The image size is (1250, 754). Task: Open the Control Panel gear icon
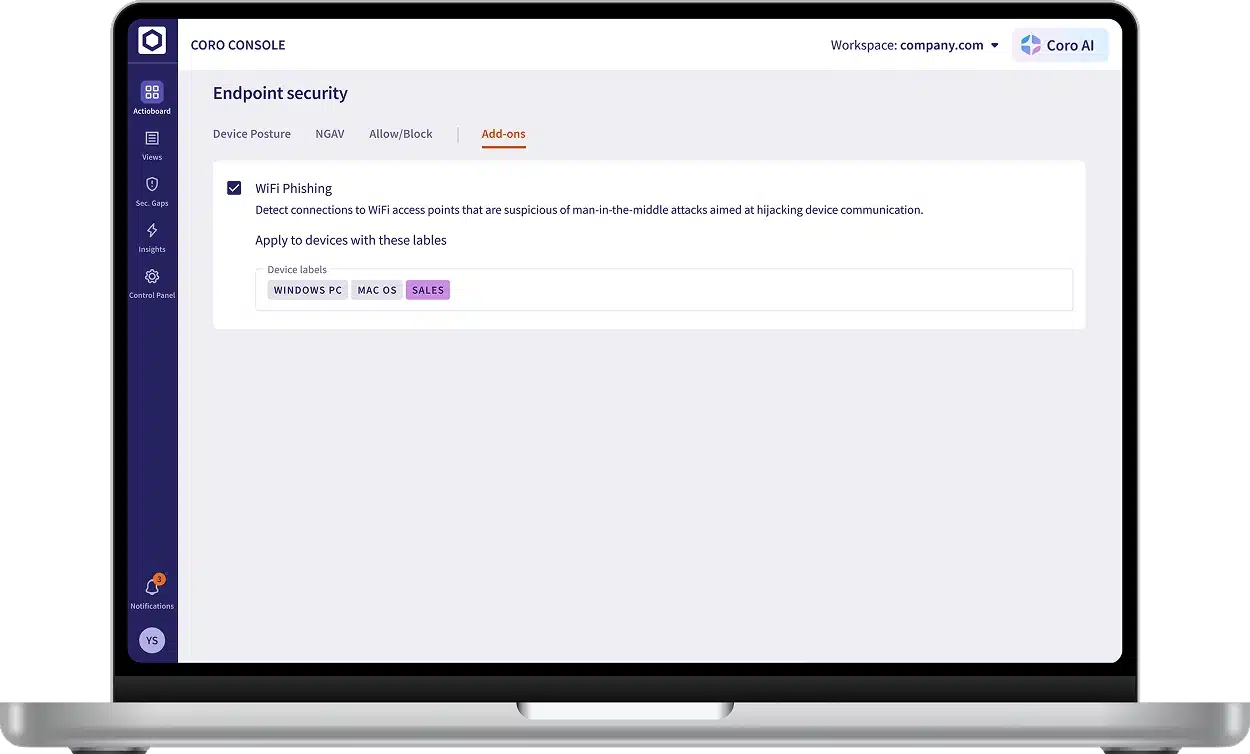[152, 277]
